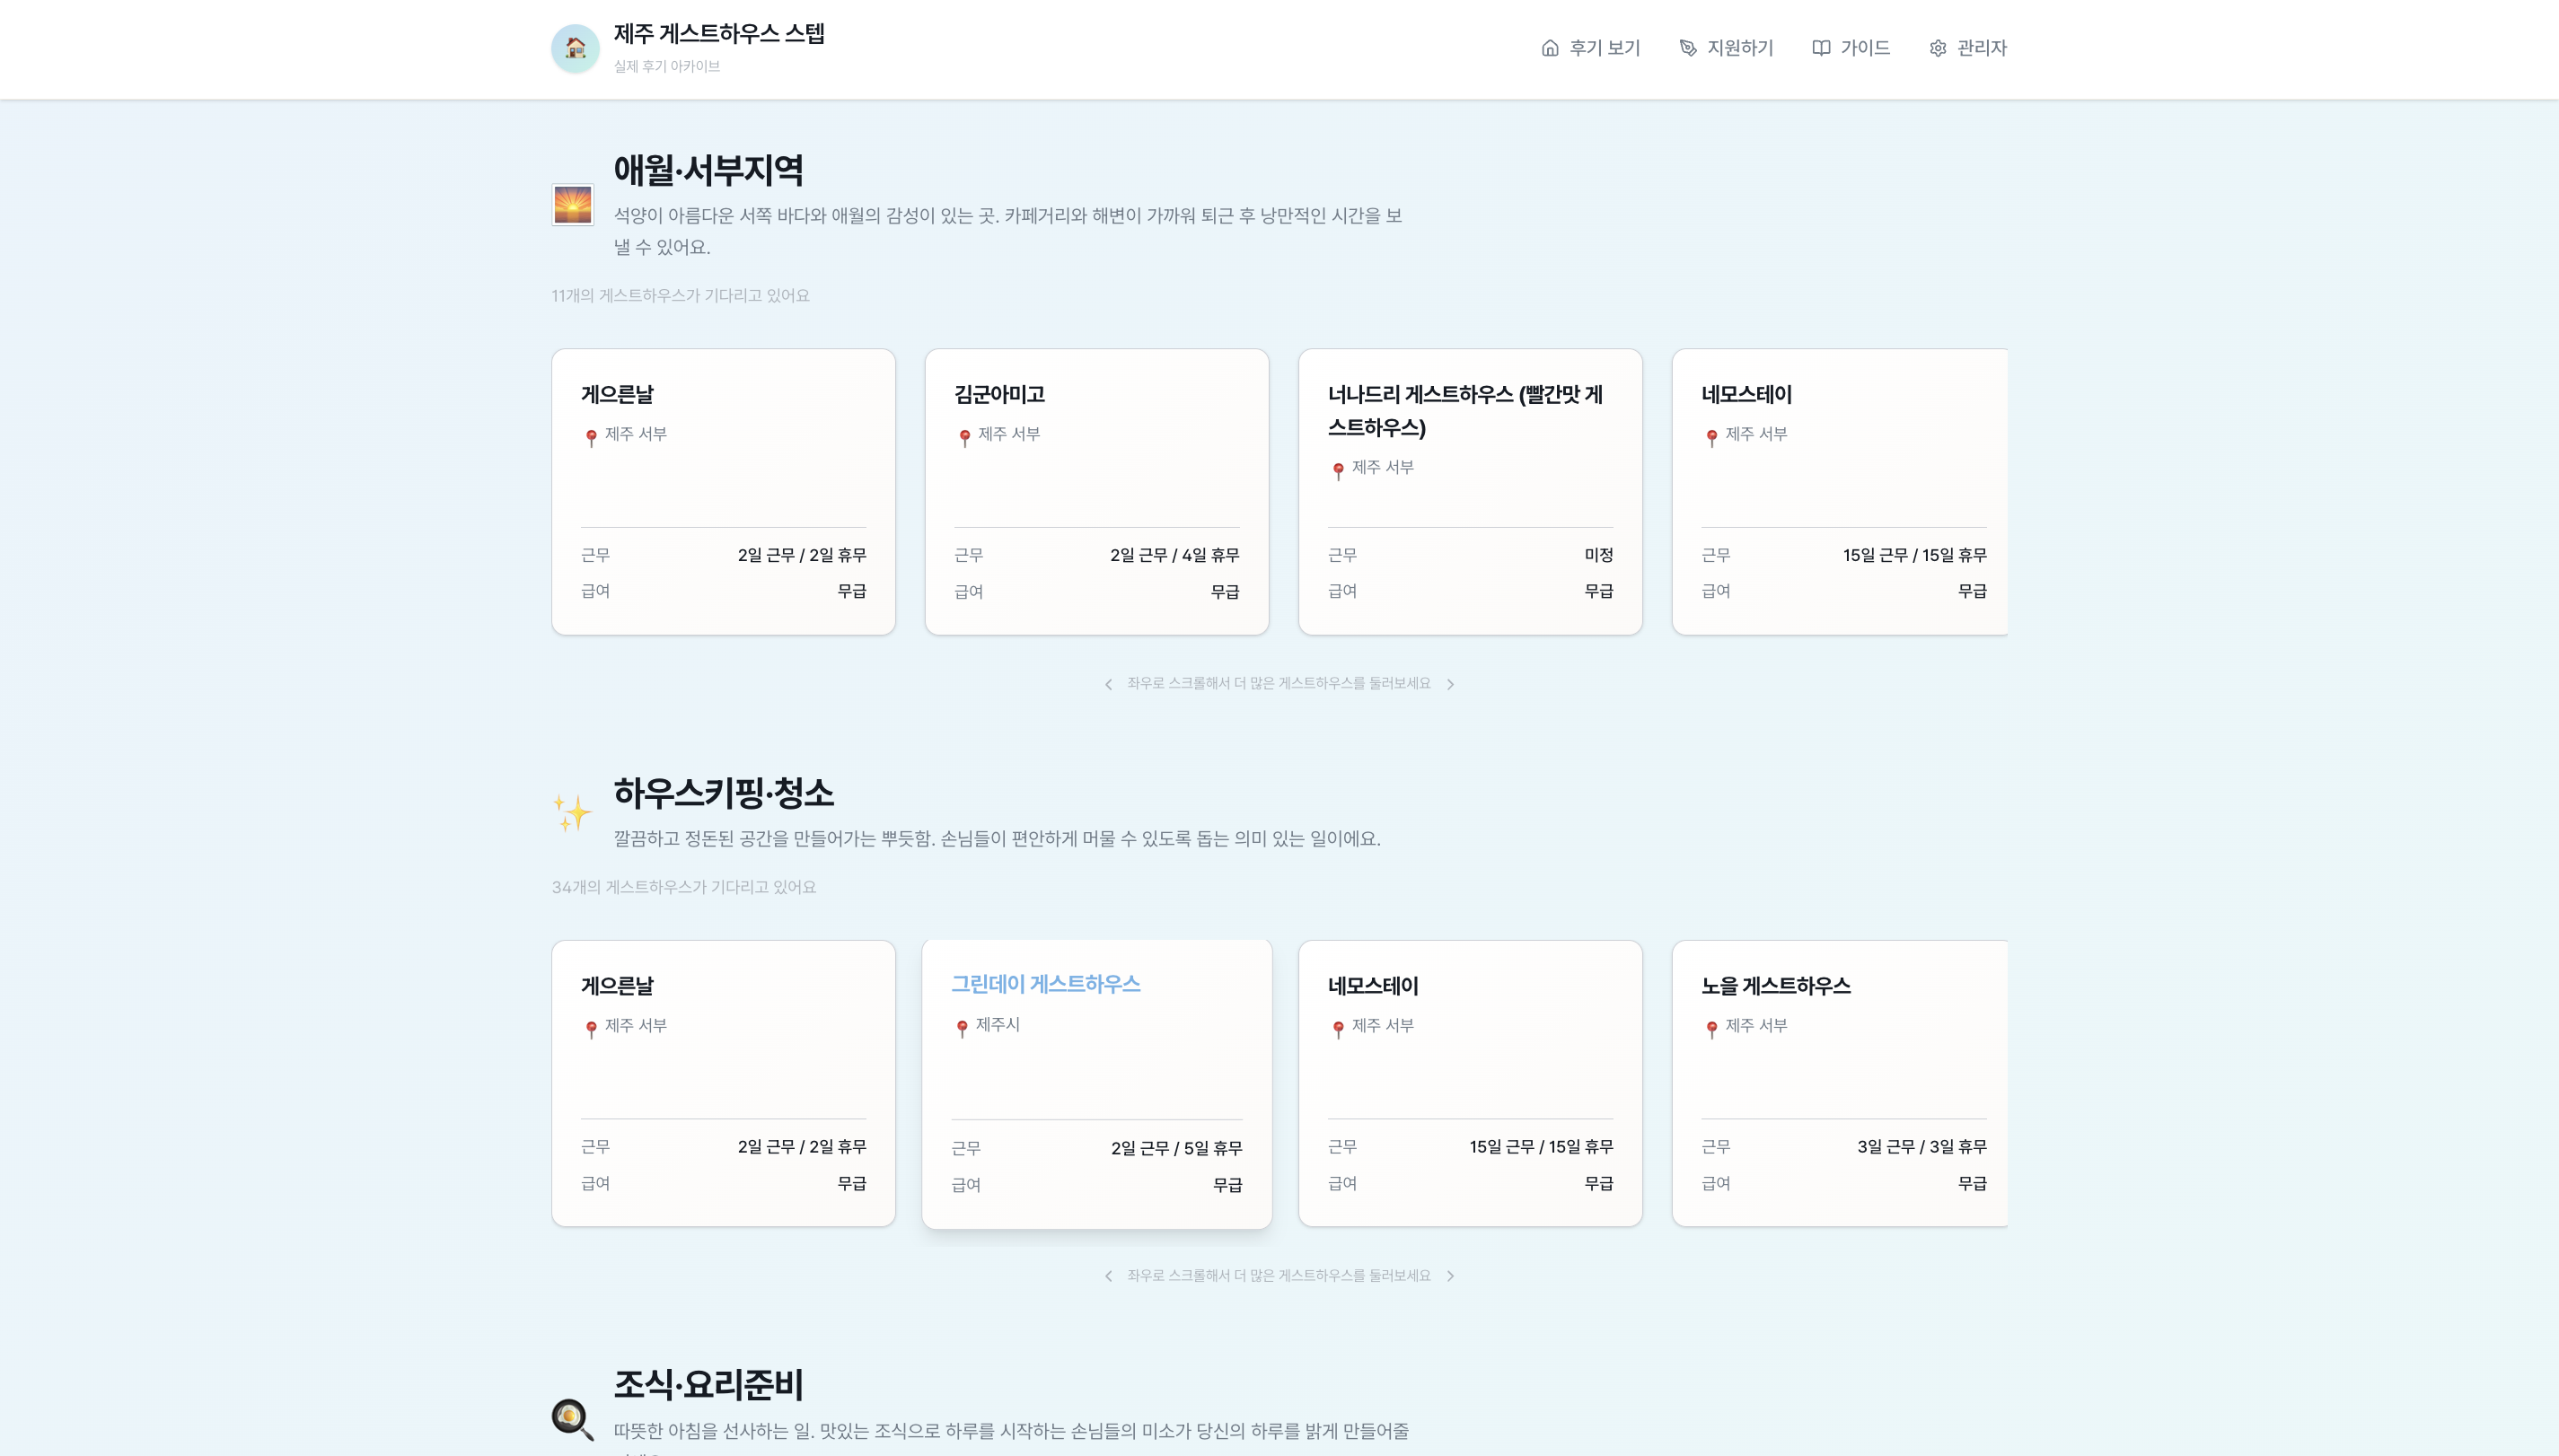Open 게으른날 card under 애월·서부지역
This screenshot has height=1456, width=2559.
coord(723,492)
